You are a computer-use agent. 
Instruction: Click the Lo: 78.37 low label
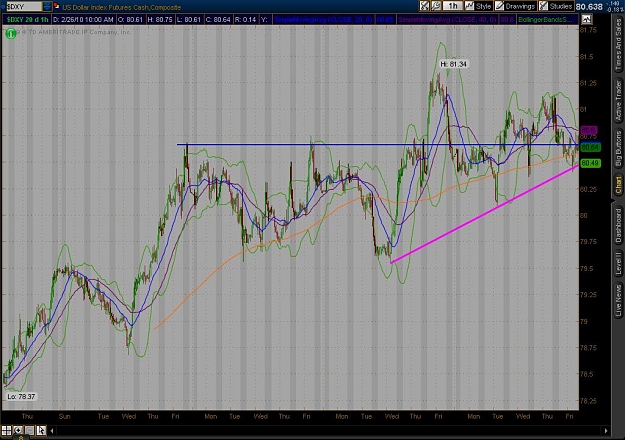point(21,397)
